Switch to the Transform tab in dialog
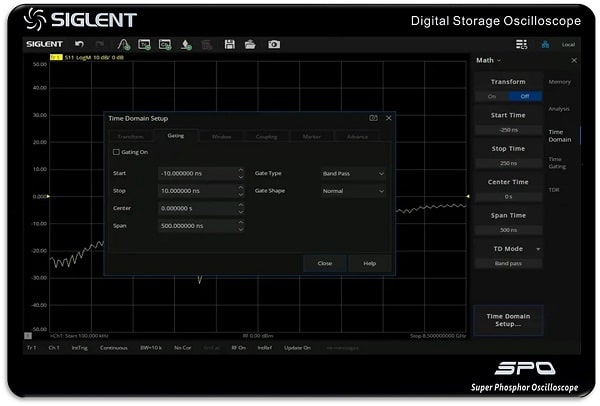 130,137
